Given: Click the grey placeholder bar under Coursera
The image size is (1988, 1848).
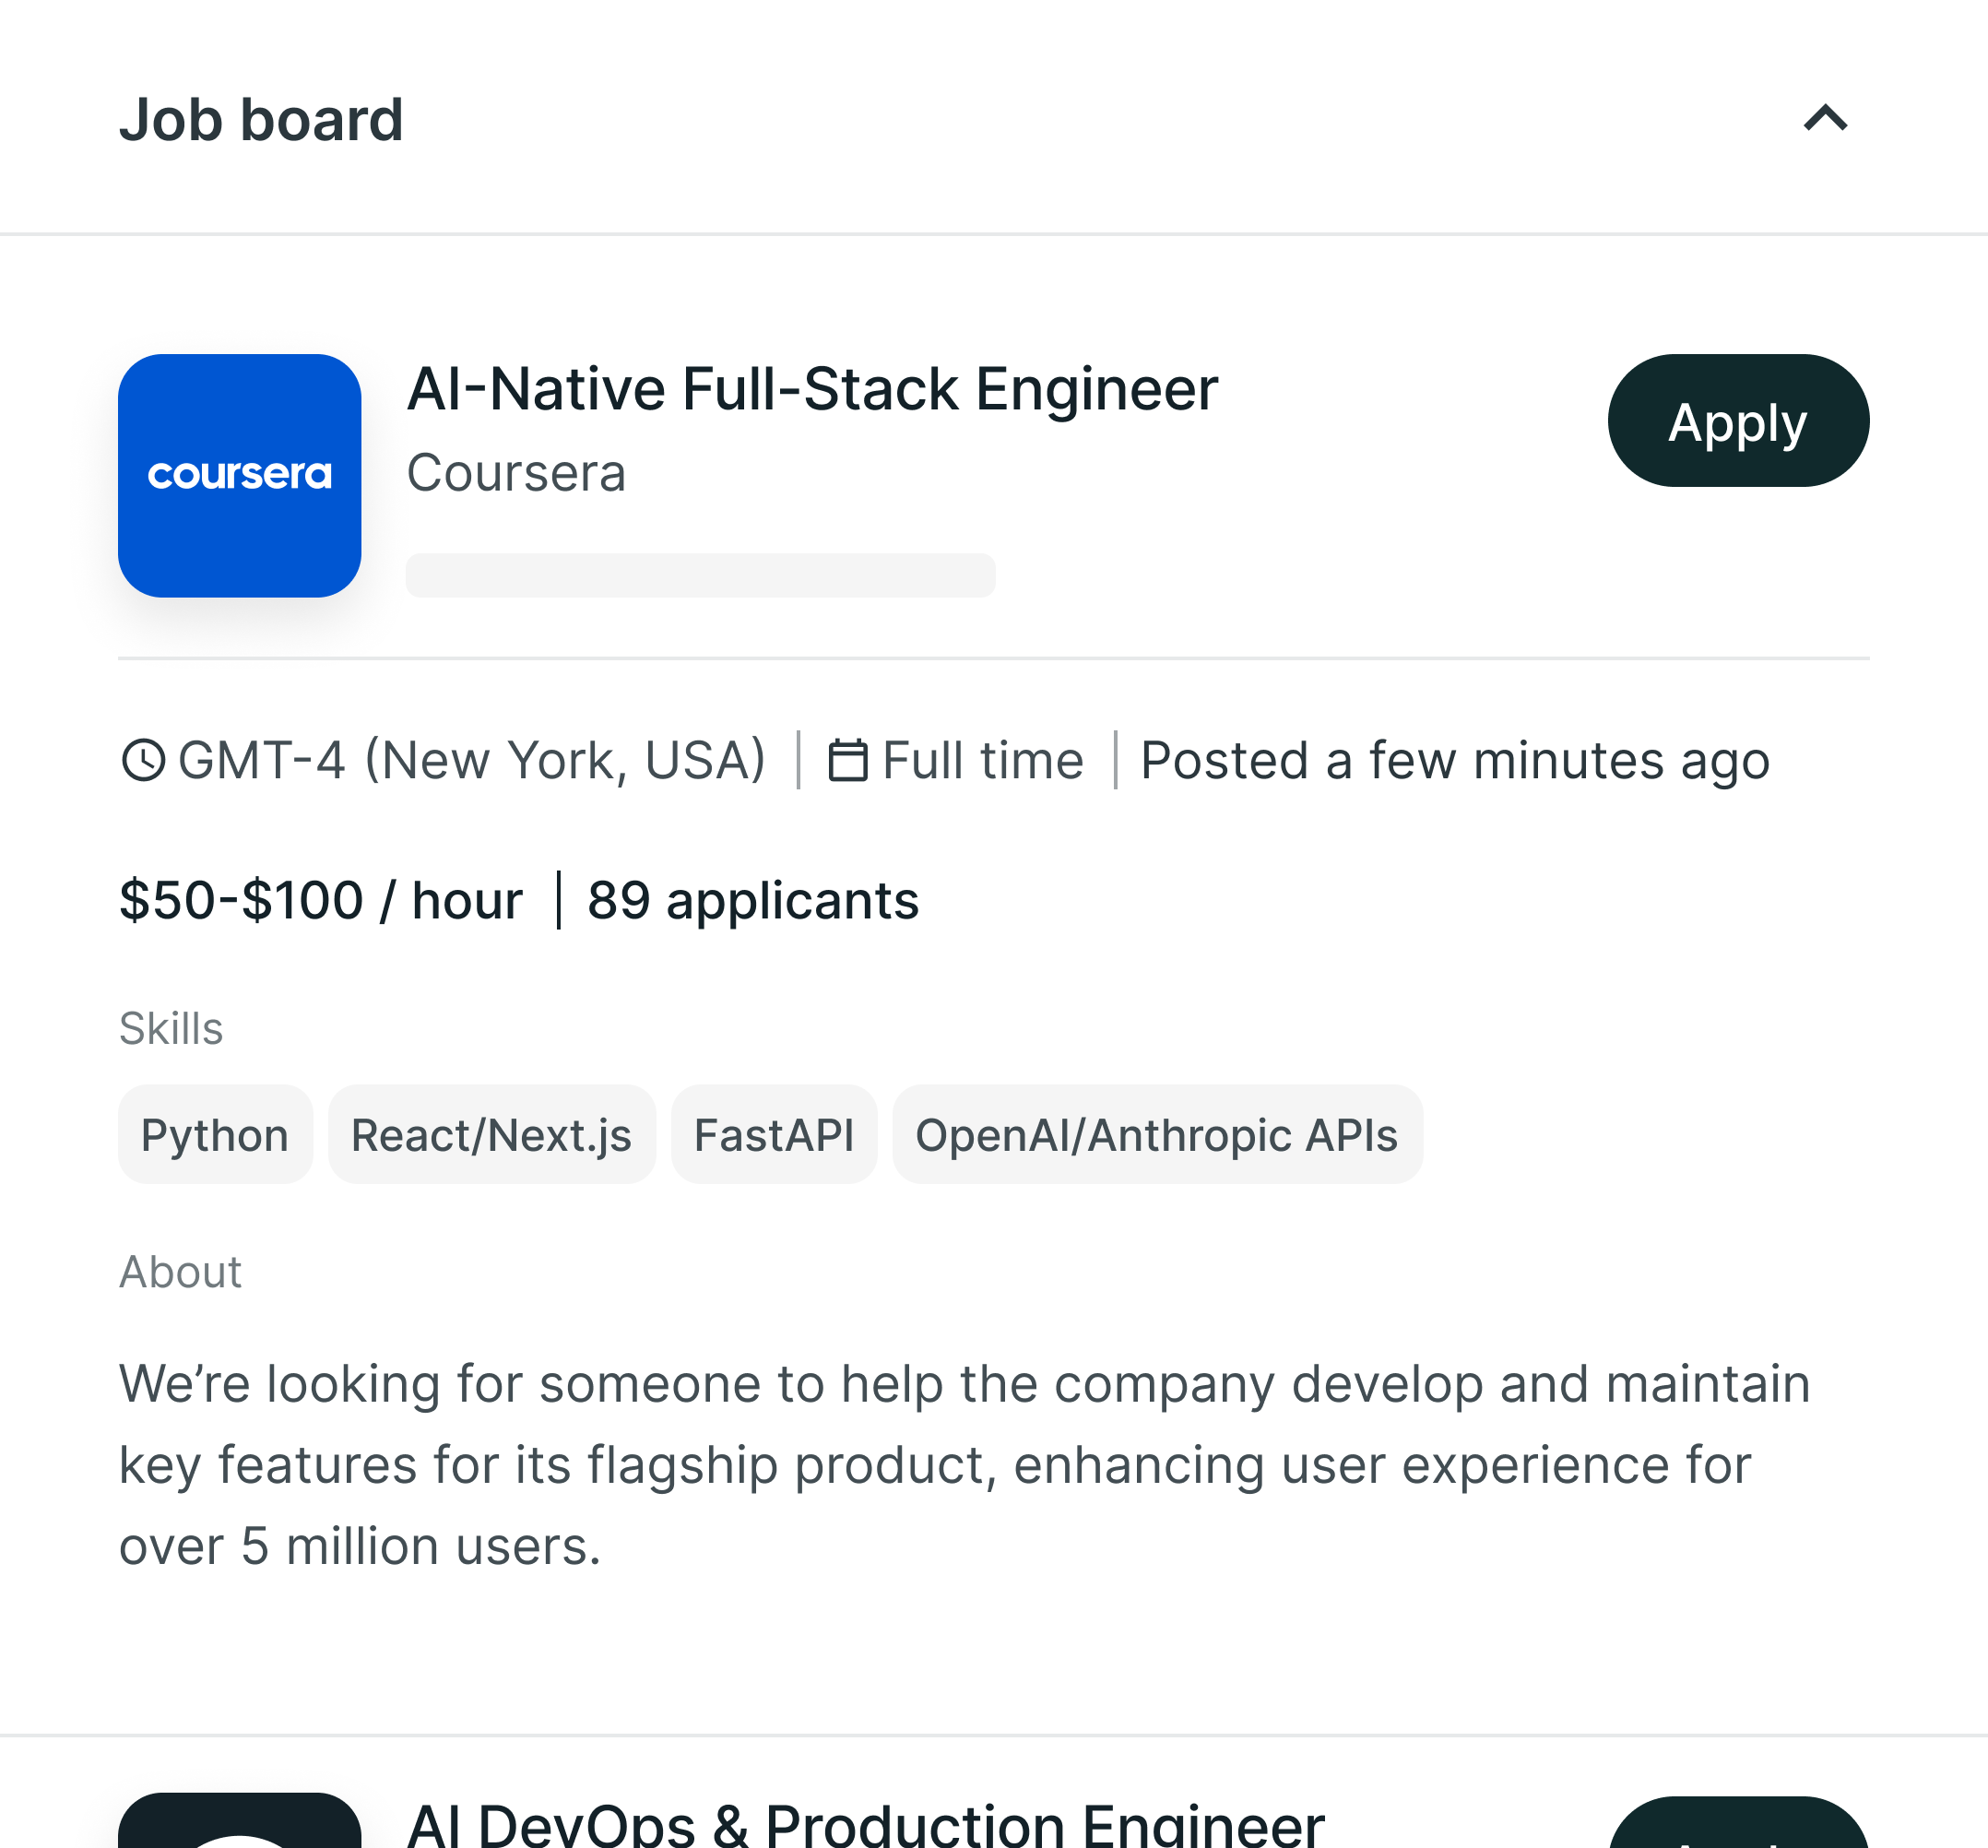Looking at the screenshot, I should (x=700, y=575).
